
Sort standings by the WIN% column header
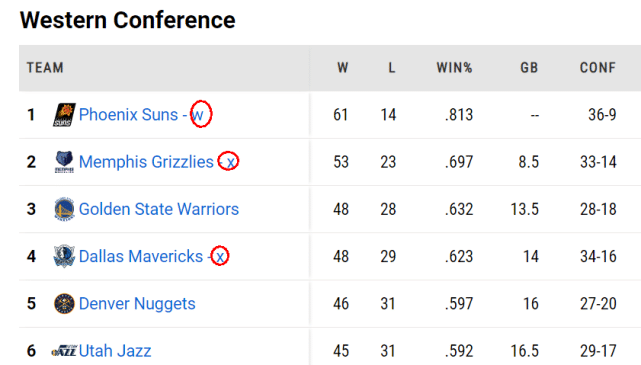(x=454, y=67)
